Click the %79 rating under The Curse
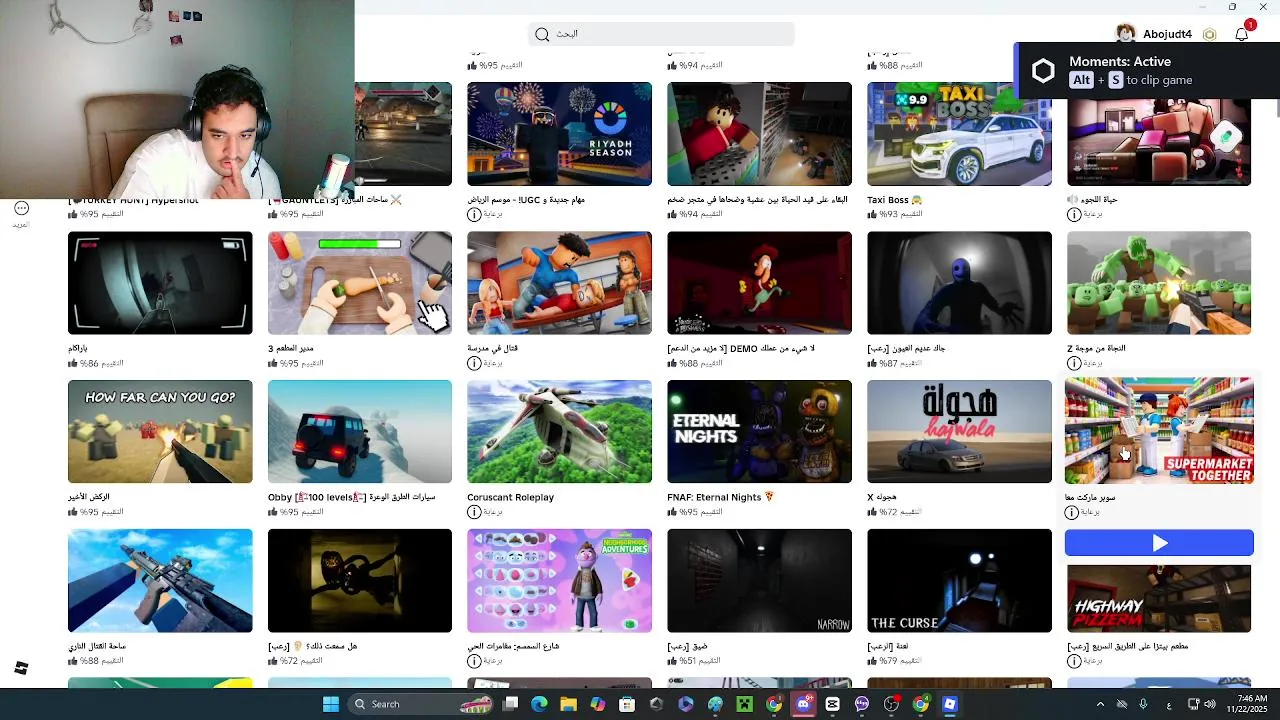 coord(895,661)
